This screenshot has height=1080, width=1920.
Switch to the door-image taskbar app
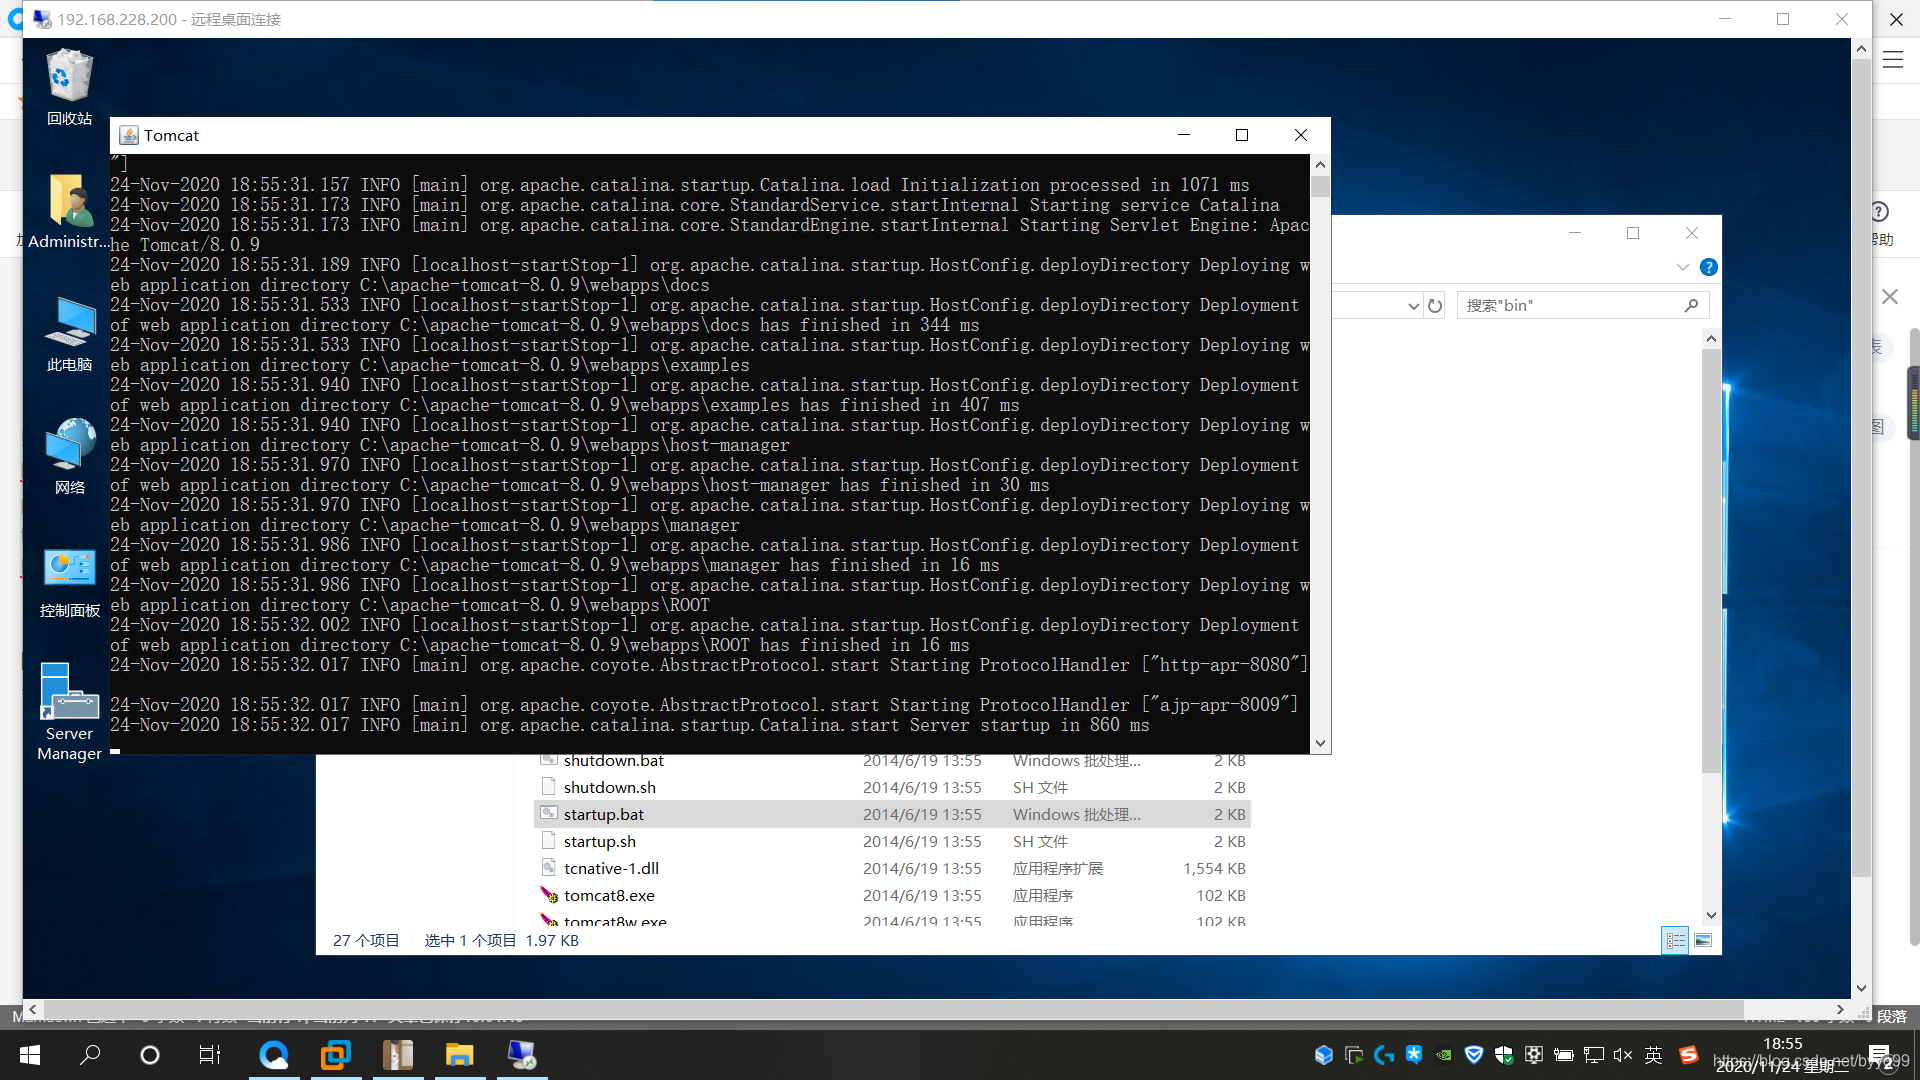398,1054
